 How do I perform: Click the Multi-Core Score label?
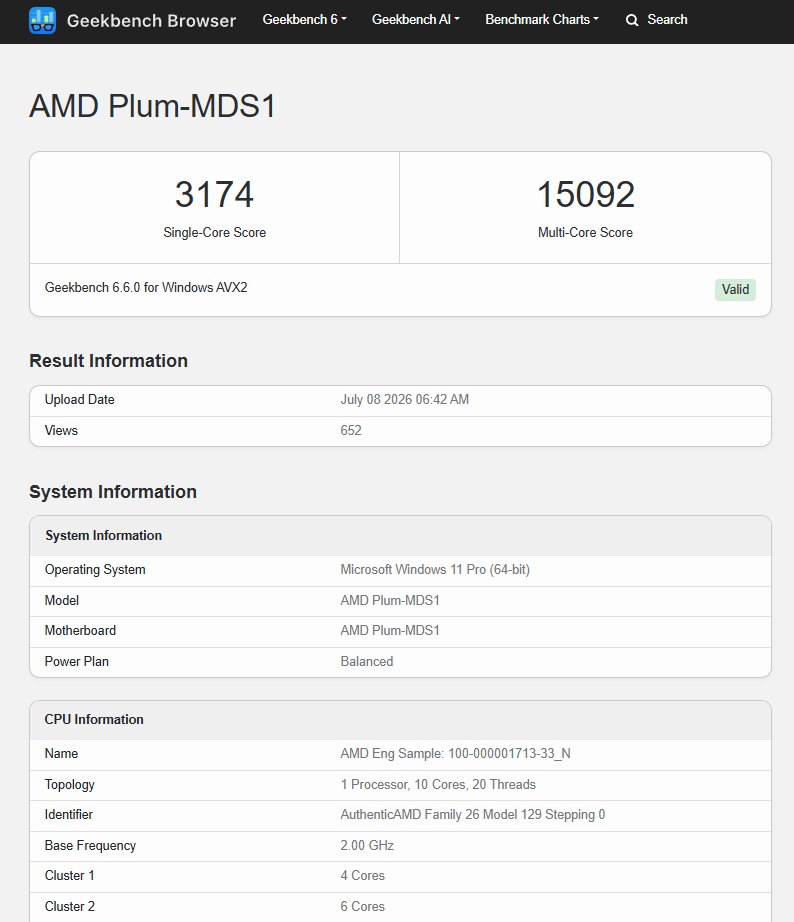coord(585,232)
